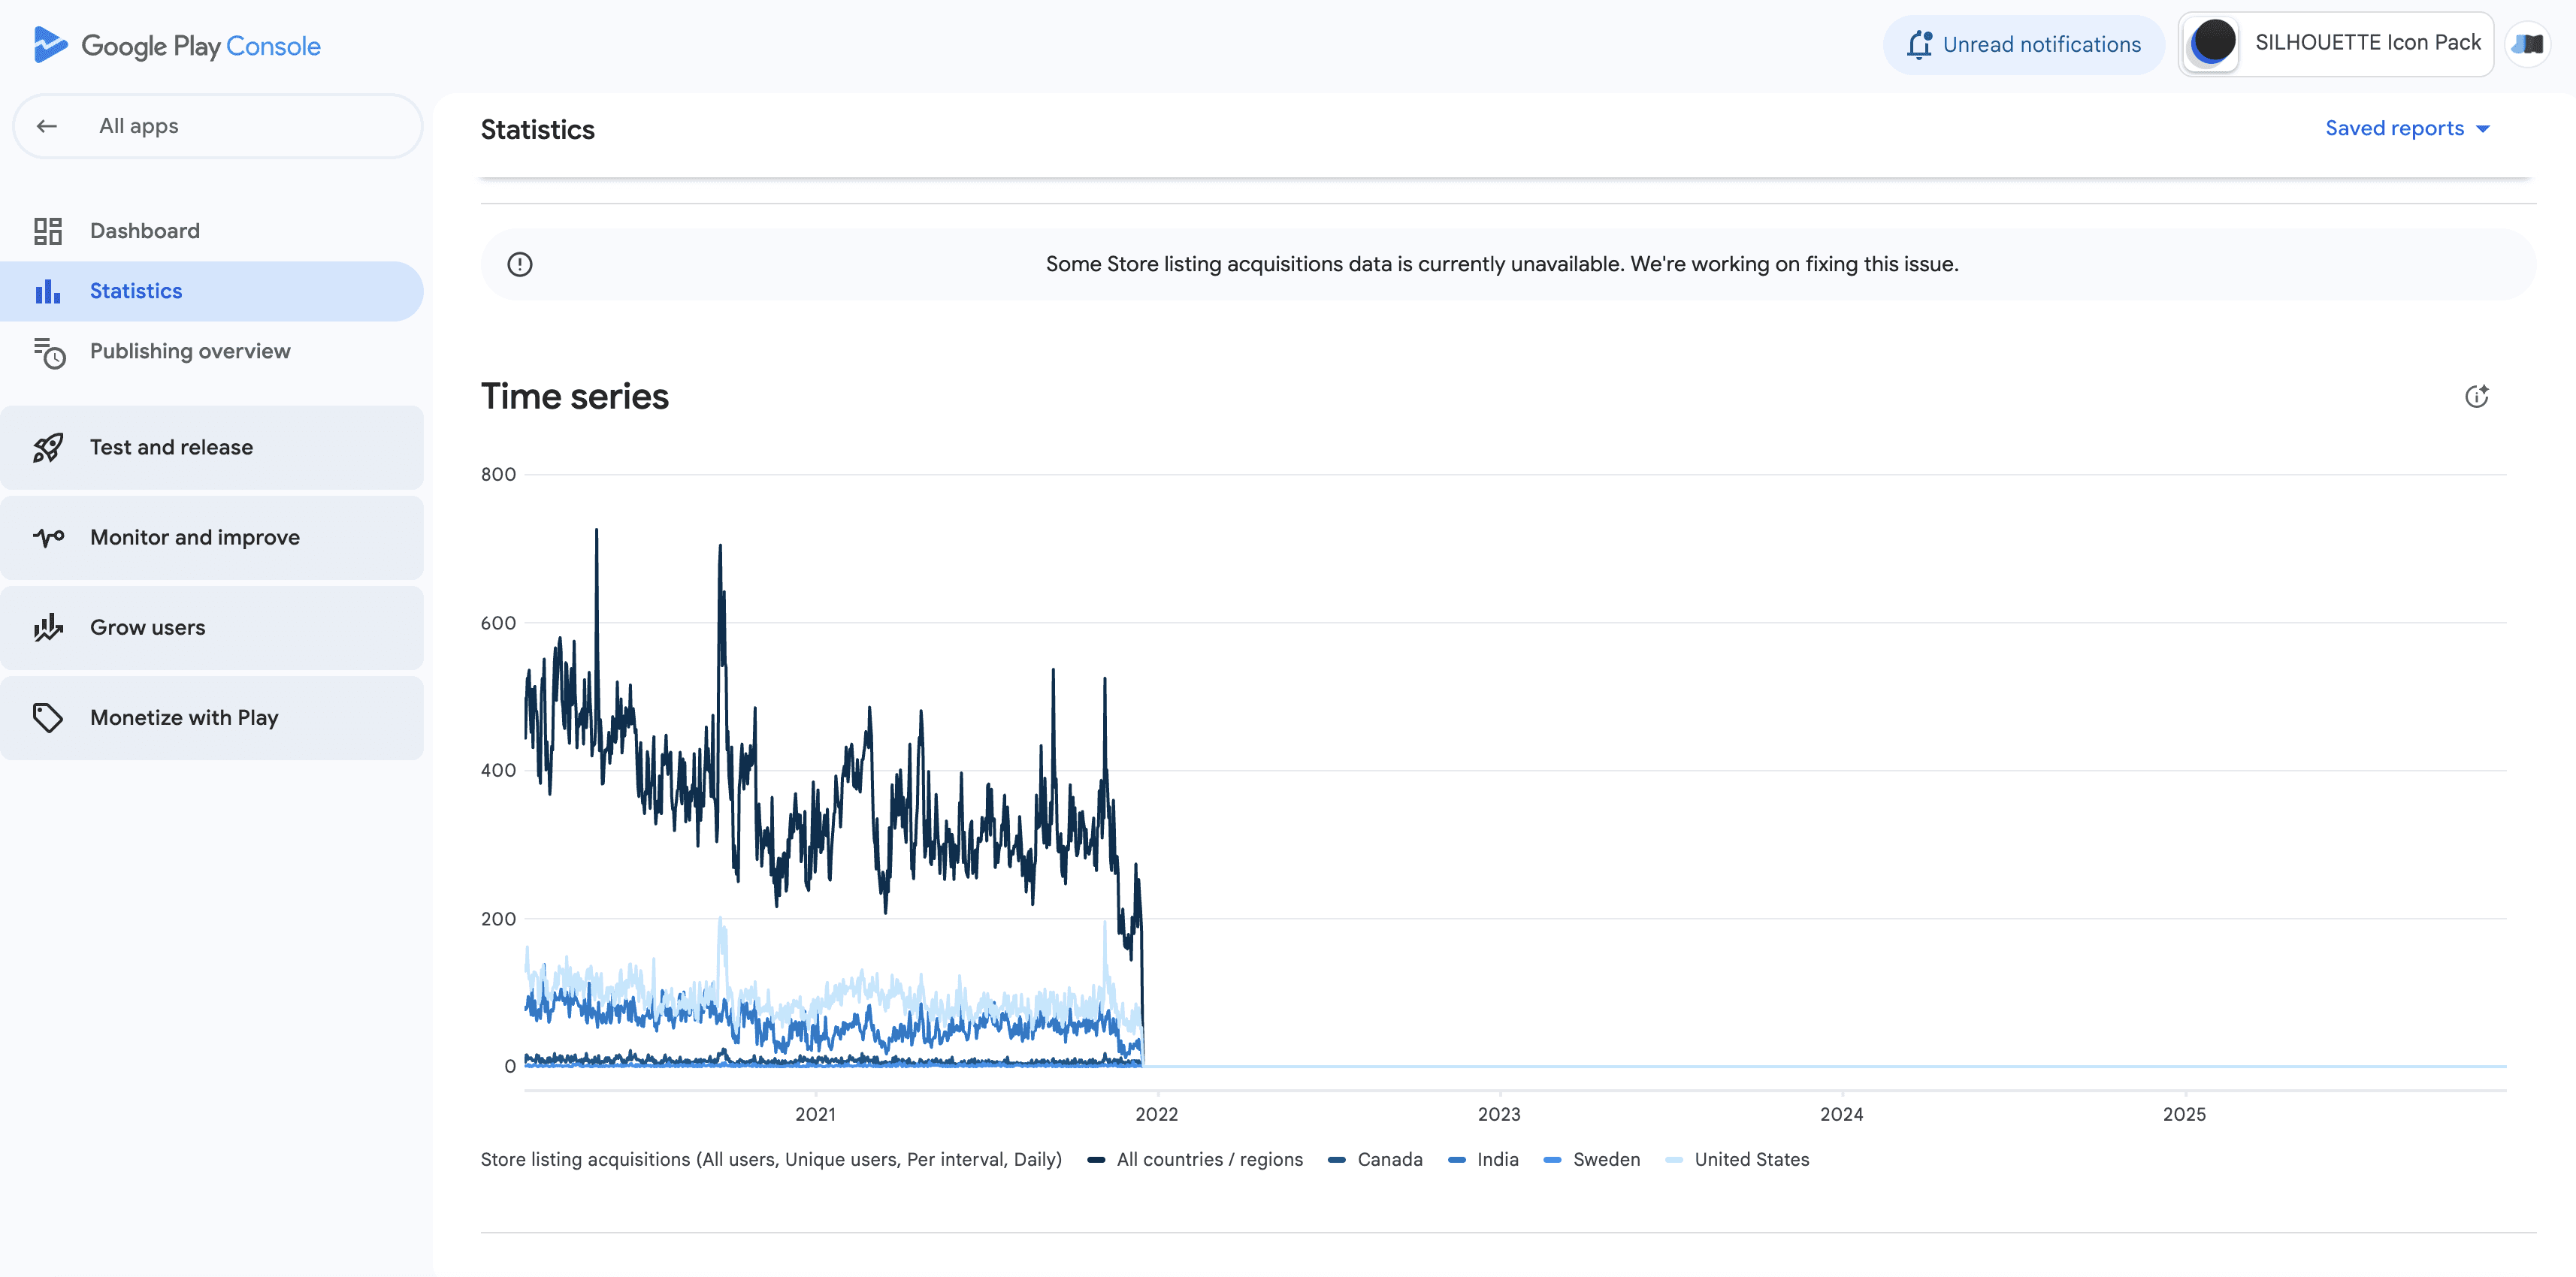Open Unread notifications
This screenshot has height=1277, width=2576.
(2023, 45)
